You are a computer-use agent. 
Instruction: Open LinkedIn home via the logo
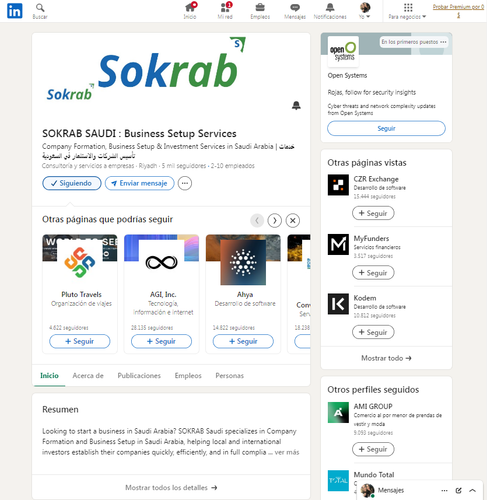14,11
